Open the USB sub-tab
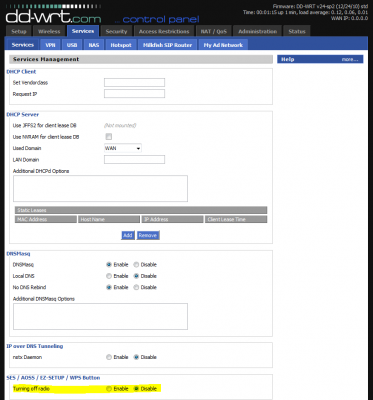373x400 pixels. [72, 45]
